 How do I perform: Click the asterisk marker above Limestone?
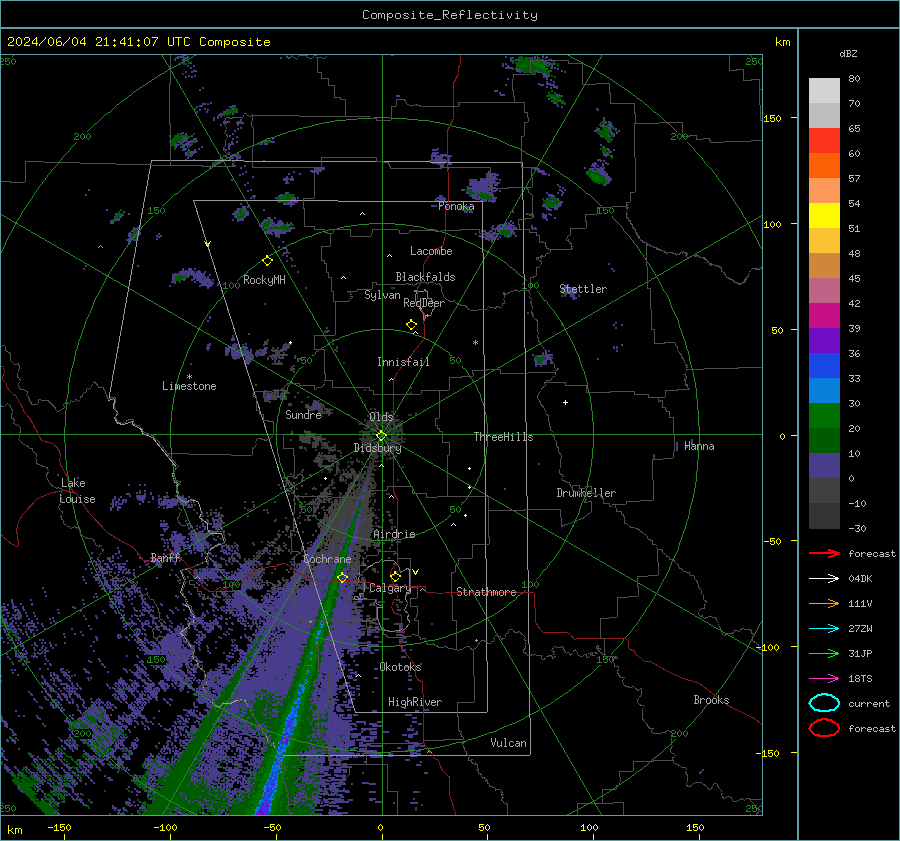coord(189,377)
